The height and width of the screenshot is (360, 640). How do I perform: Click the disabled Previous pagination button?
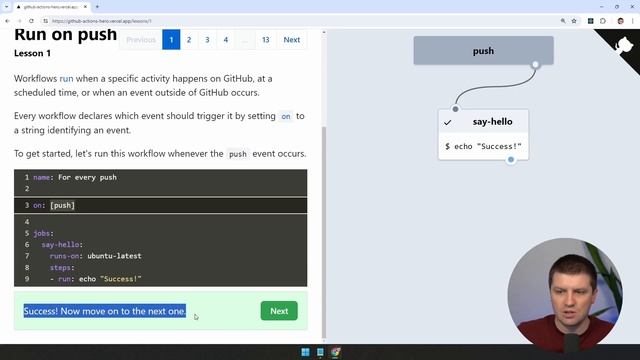coord(141,40)
